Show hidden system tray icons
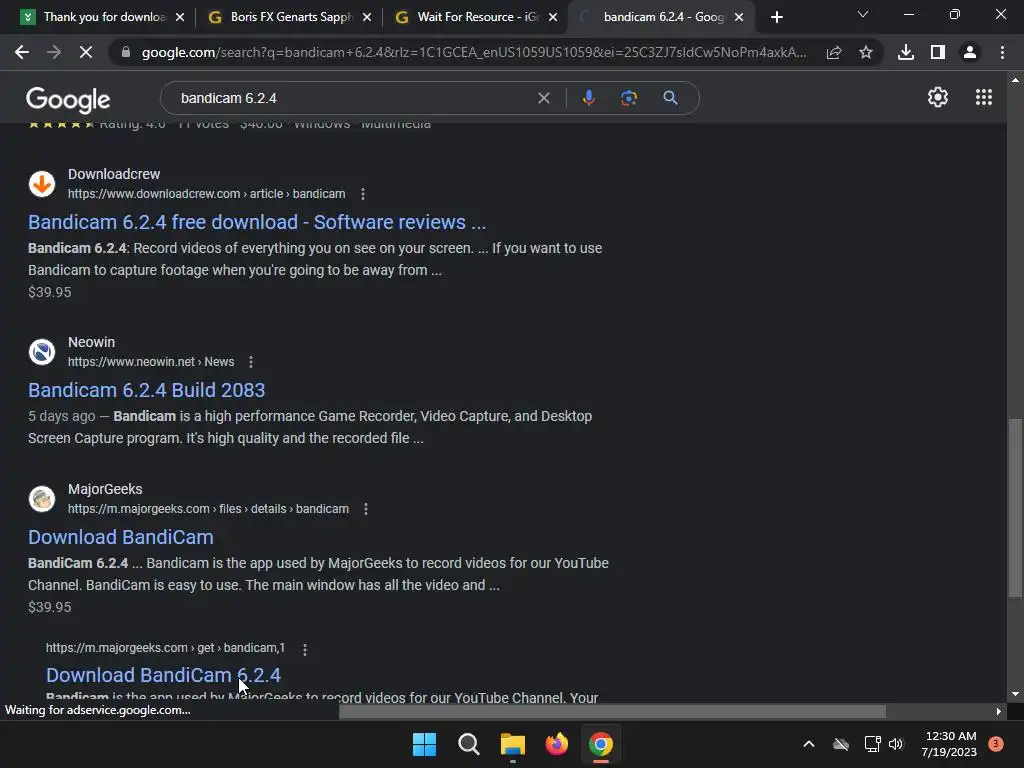1024x768 pixels. tap(808, 744)
